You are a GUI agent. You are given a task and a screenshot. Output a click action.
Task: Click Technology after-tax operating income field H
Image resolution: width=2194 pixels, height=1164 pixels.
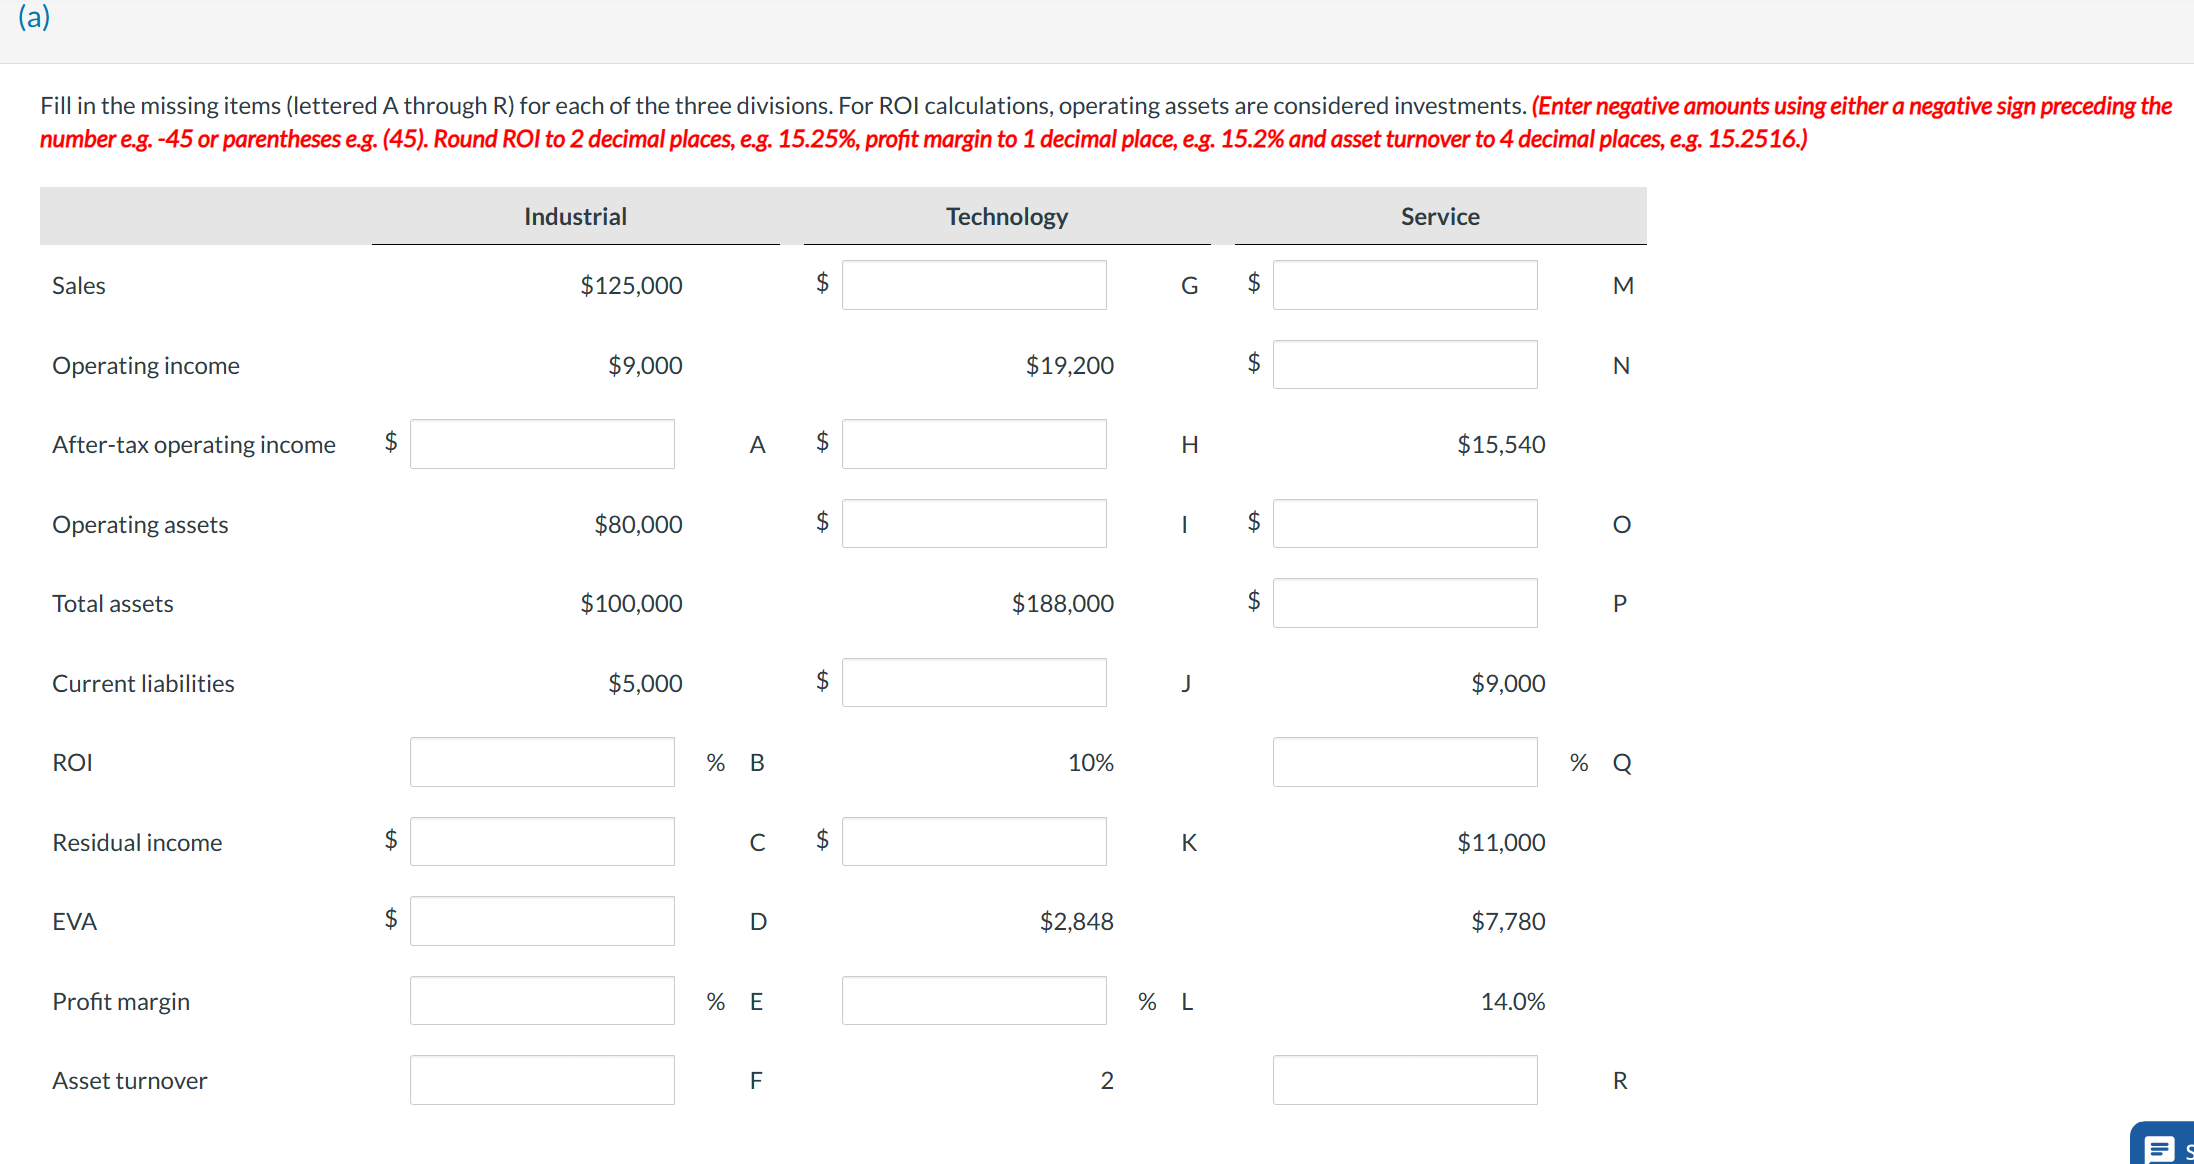click(x=974, y=444)
